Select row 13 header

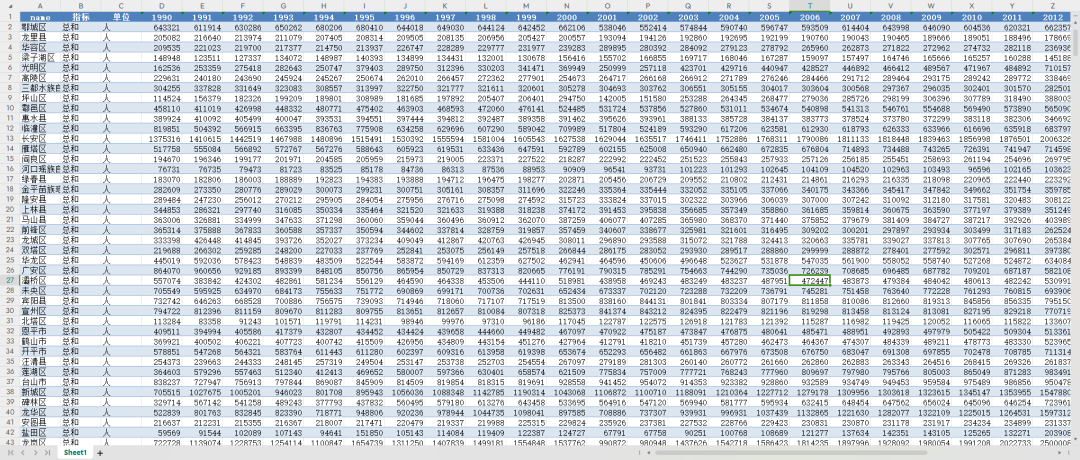coord(10,138)
